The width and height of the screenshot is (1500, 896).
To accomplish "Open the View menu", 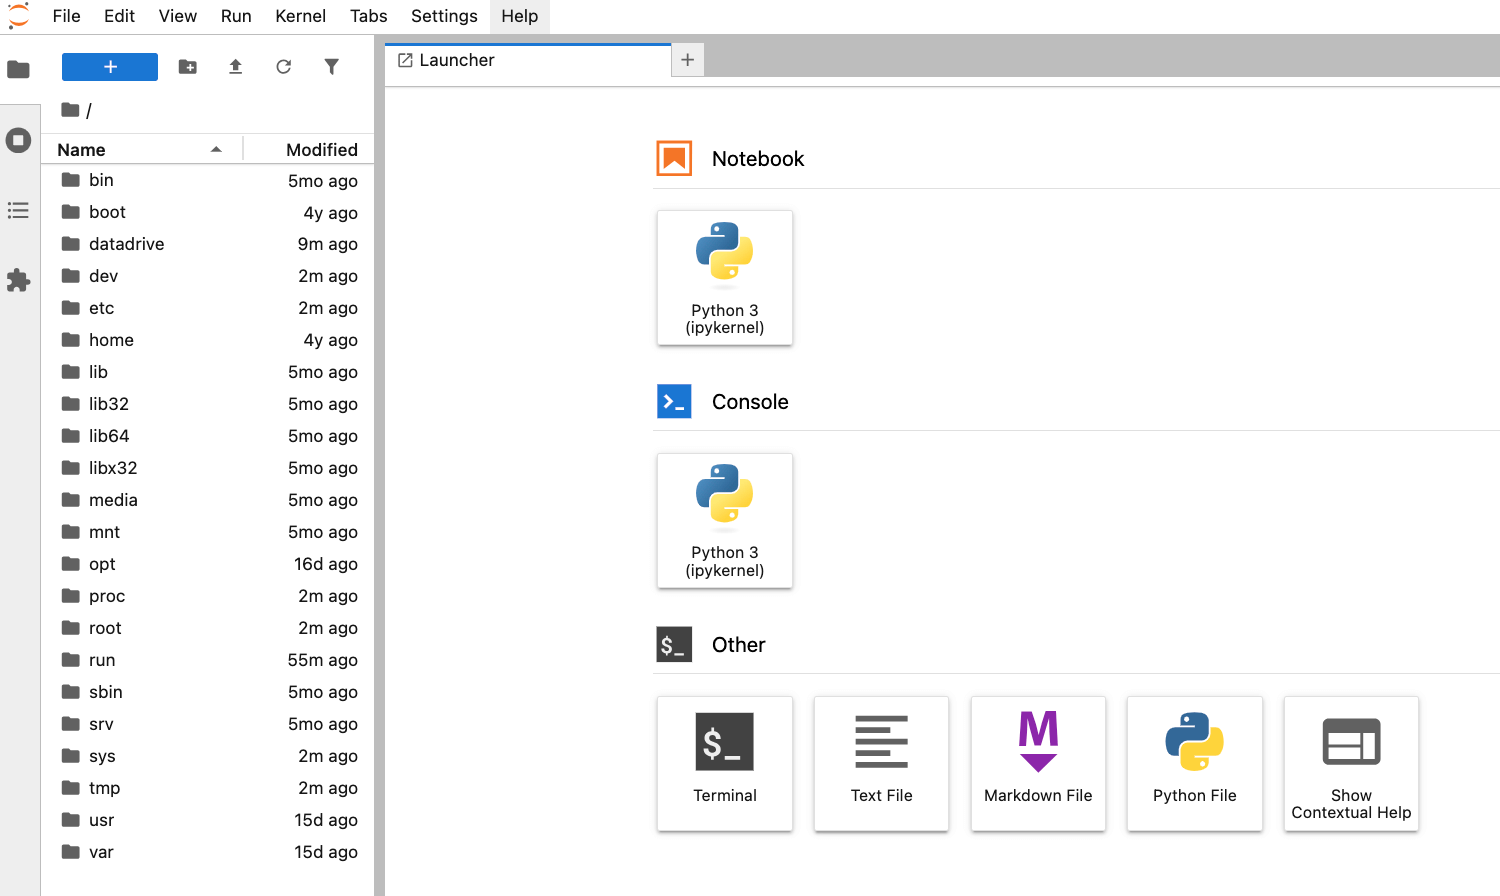I will point(178,16).
